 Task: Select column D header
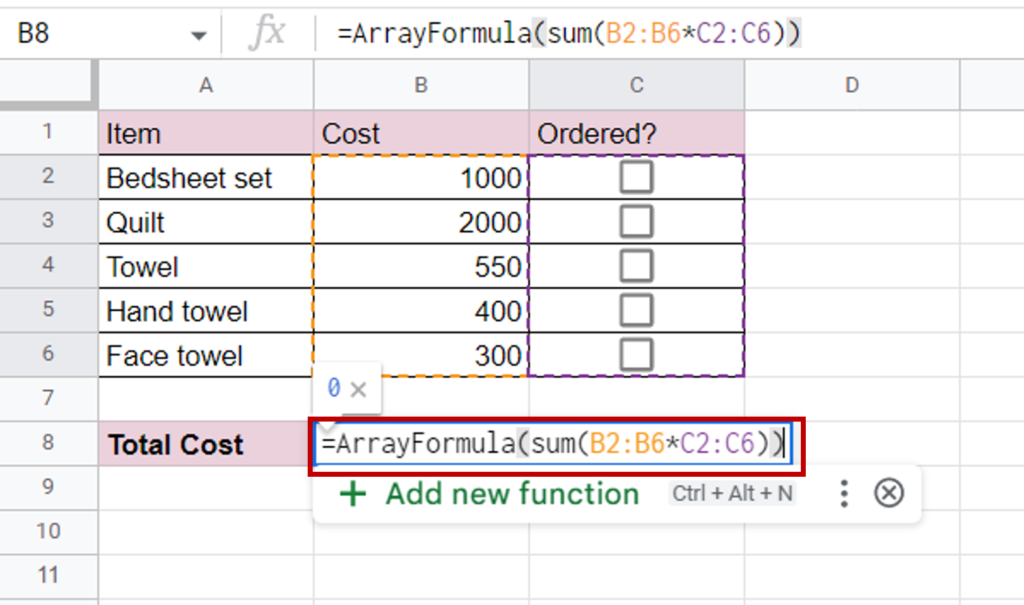click(x=851, y=85)
